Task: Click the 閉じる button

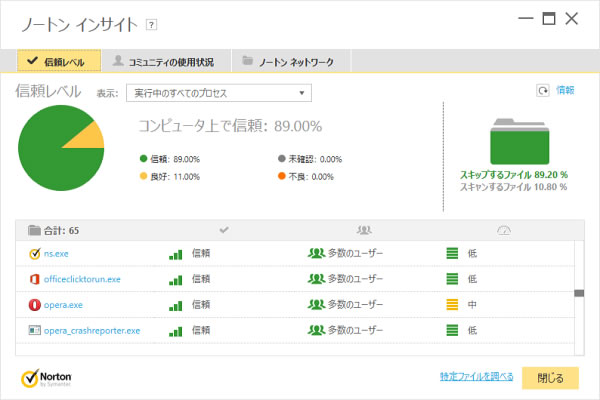Action: coord(550,378)
